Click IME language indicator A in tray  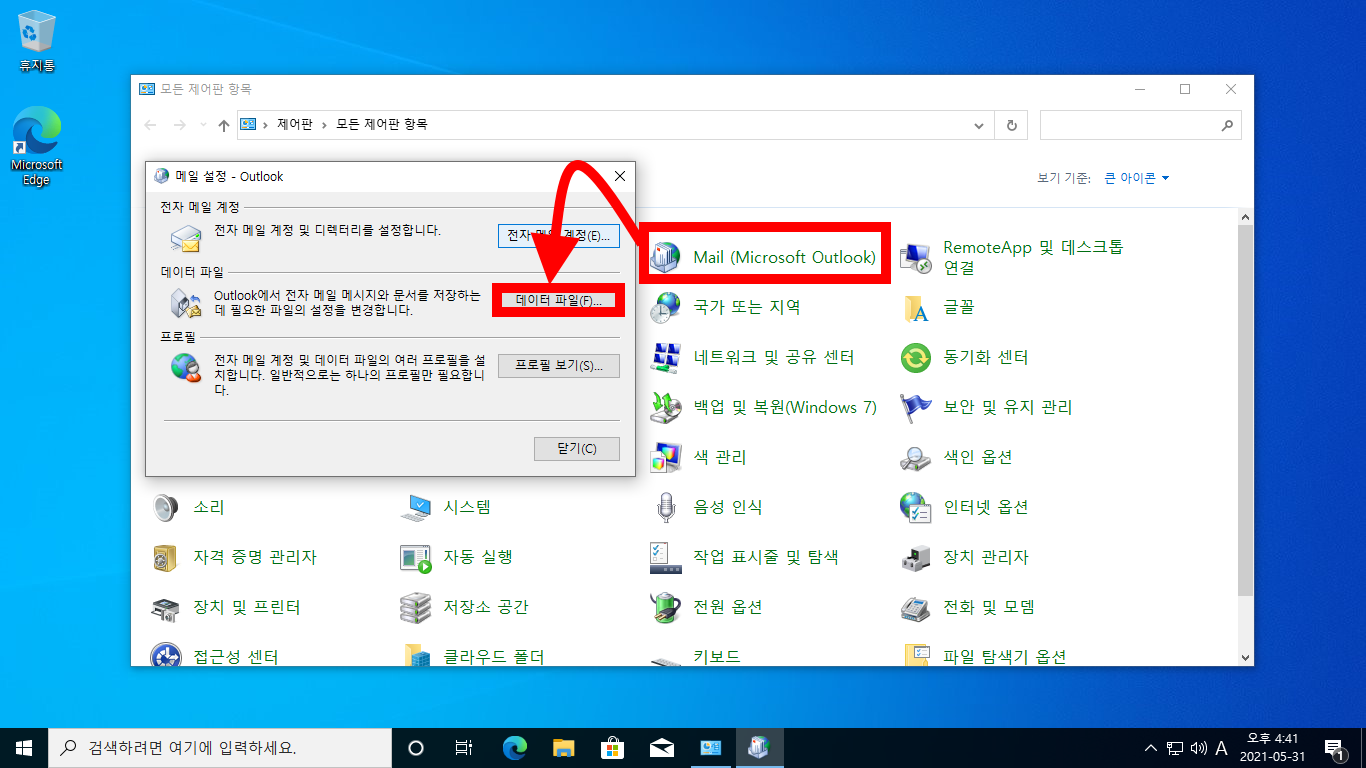pyautogui.click(x=1221, y=748)
